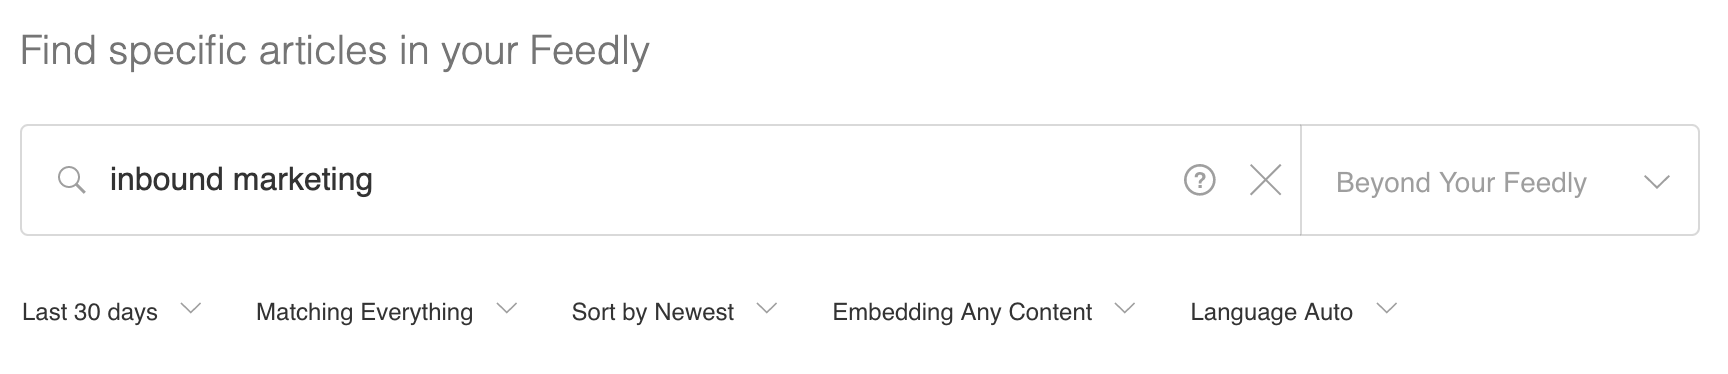The width and height of the screenshot is (1728, 374).
Task: Focus the inbound marketing search field
Action: tap(640, 180)
